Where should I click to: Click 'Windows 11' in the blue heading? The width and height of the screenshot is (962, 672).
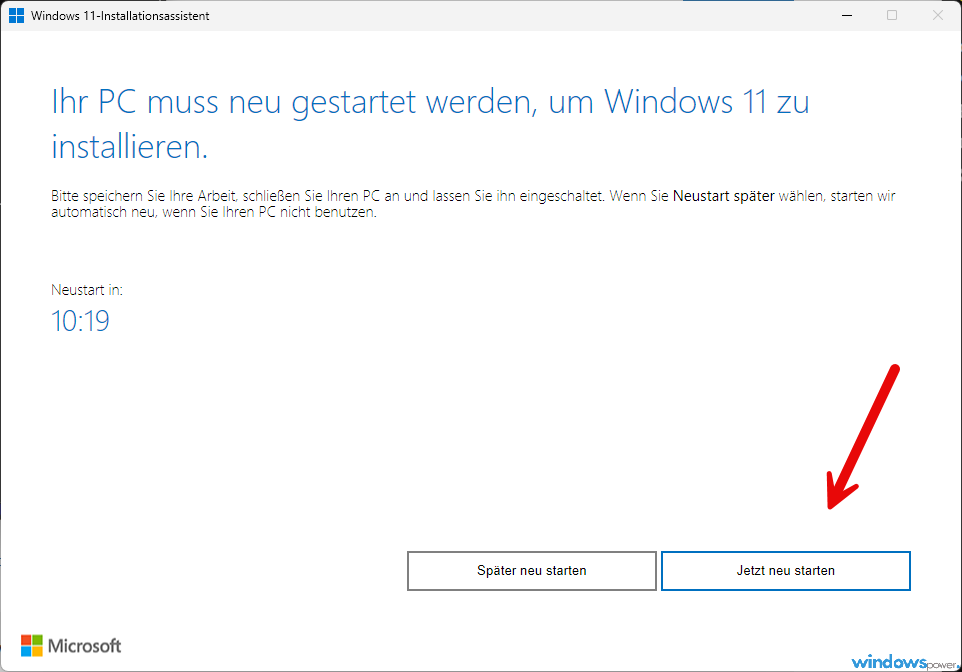click(685, 101)
